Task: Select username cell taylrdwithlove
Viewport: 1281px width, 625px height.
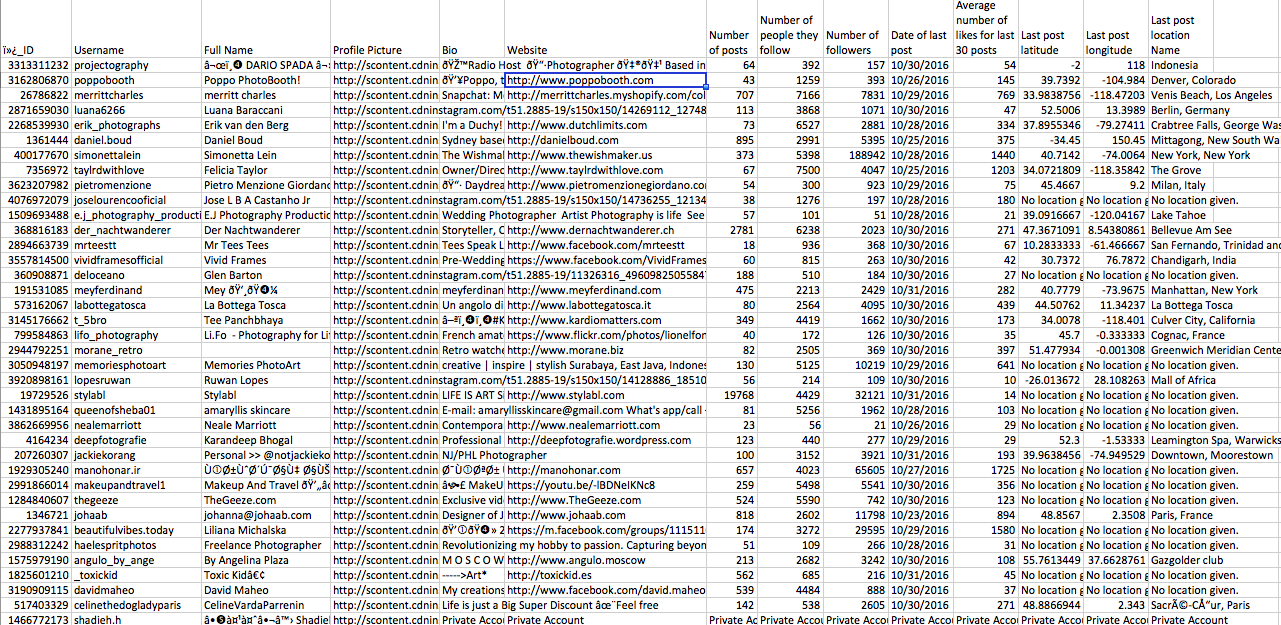Action: tap(135, 170)
